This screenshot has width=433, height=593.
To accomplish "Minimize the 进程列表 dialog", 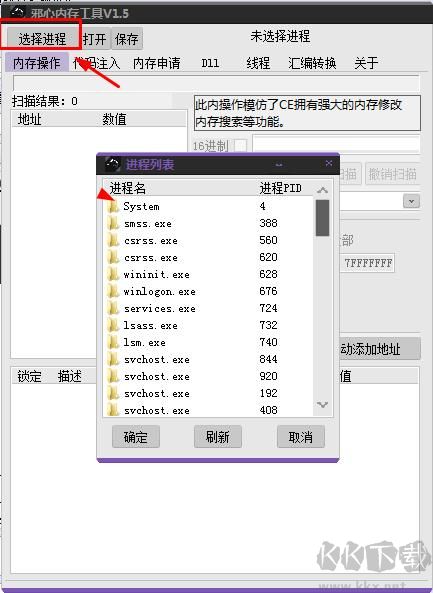I will [279, 165].
